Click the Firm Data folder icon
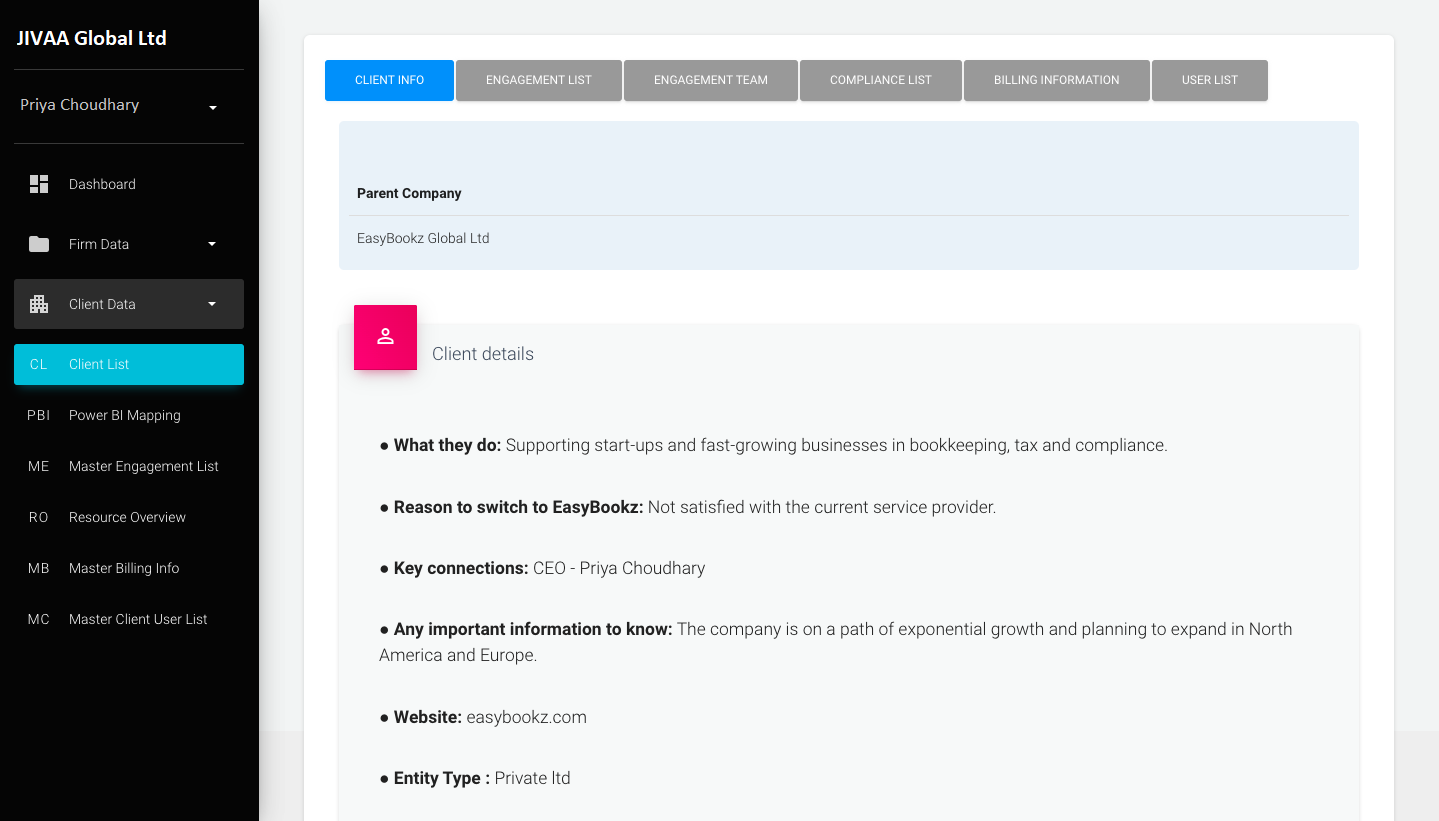Viewport: 1439px width, 821px height. 39,244
